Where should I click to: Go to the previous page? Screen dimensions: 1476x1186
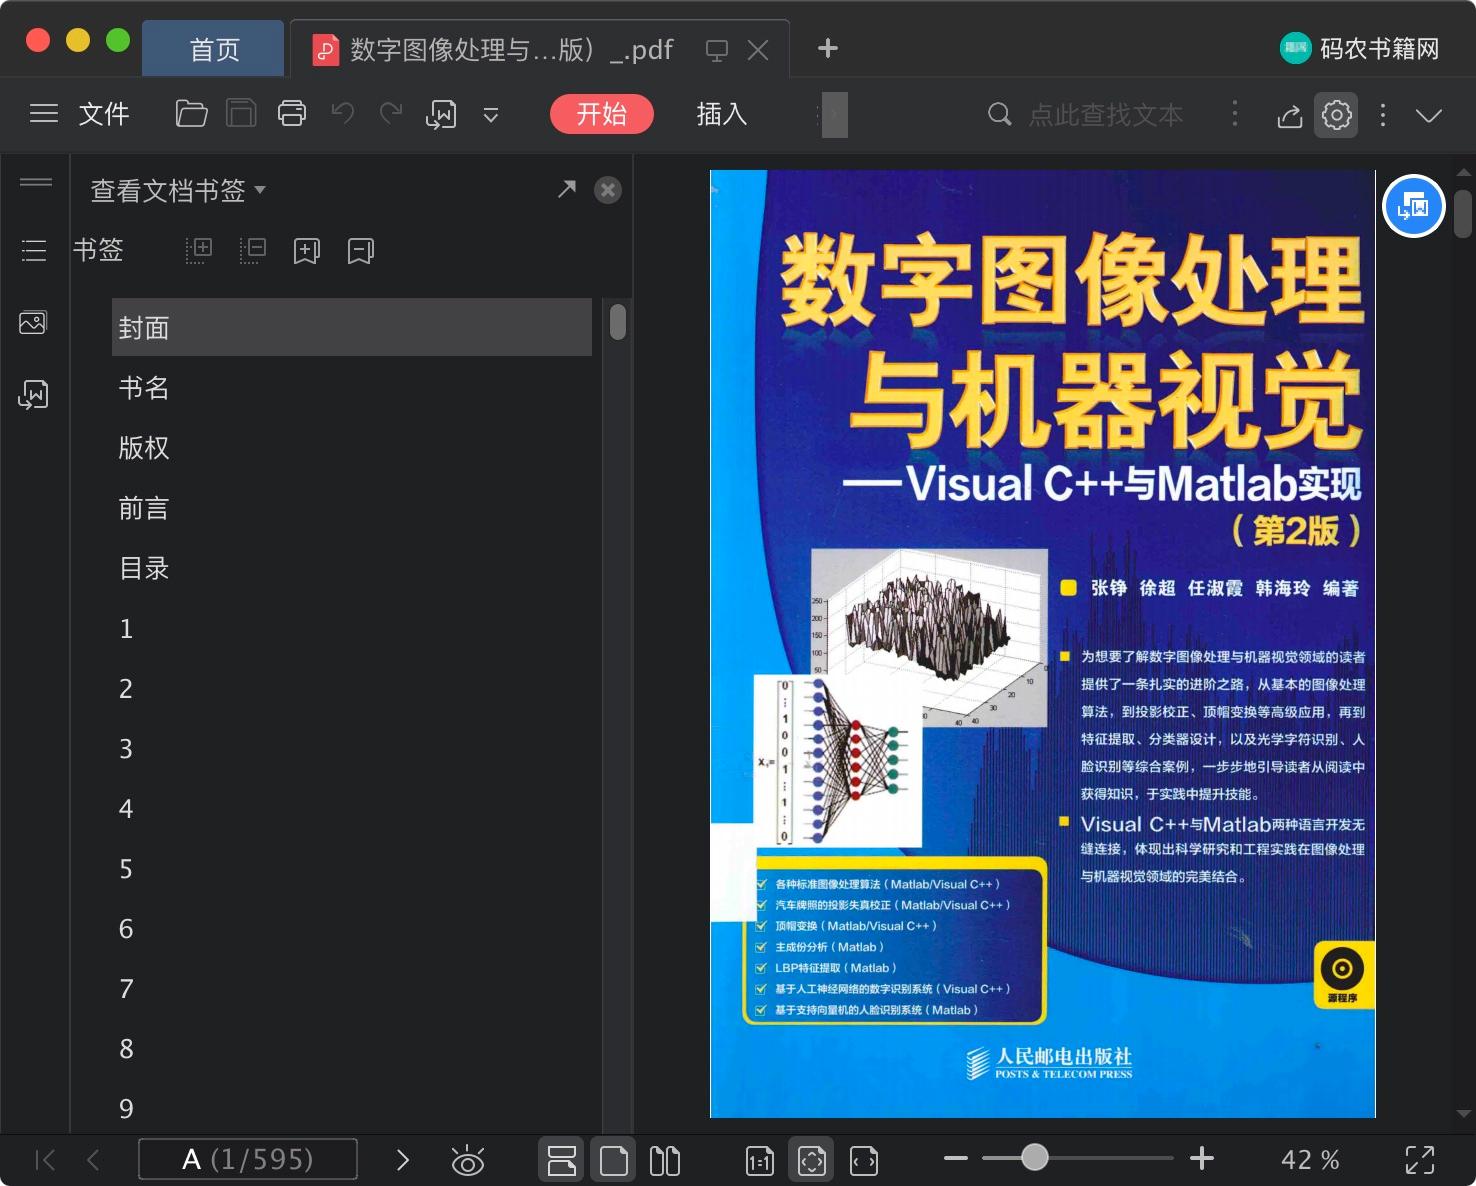pos(93,1160)
